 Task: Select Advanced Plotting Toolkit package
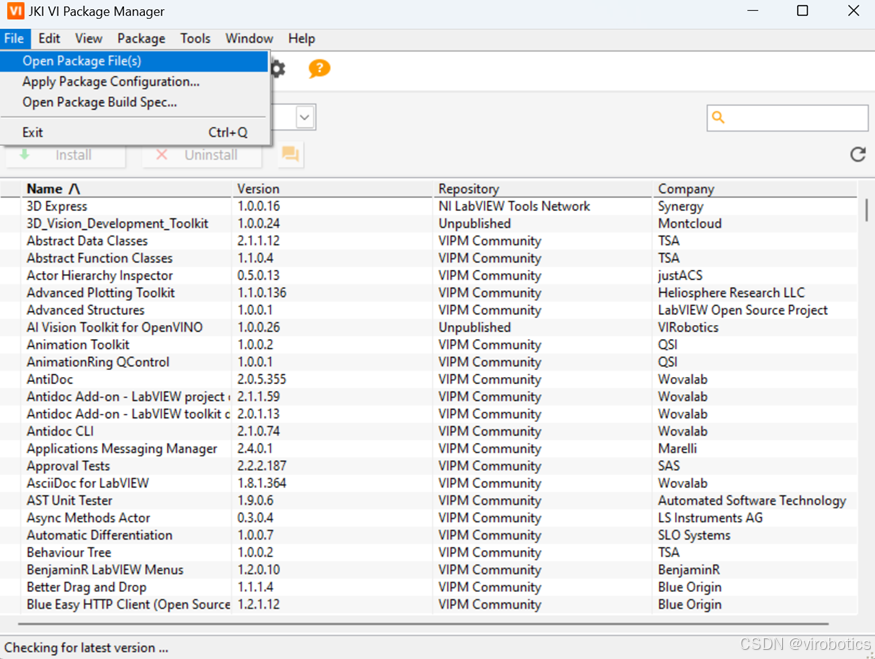429,293
